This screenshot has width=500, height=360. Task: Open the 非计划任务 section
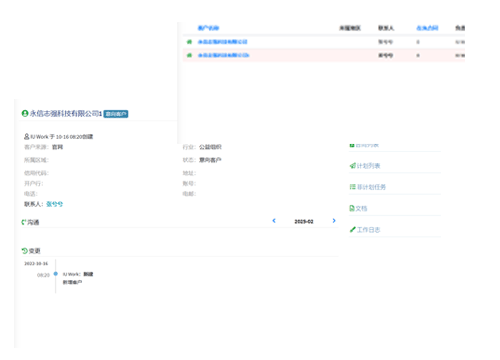[371, 187]
